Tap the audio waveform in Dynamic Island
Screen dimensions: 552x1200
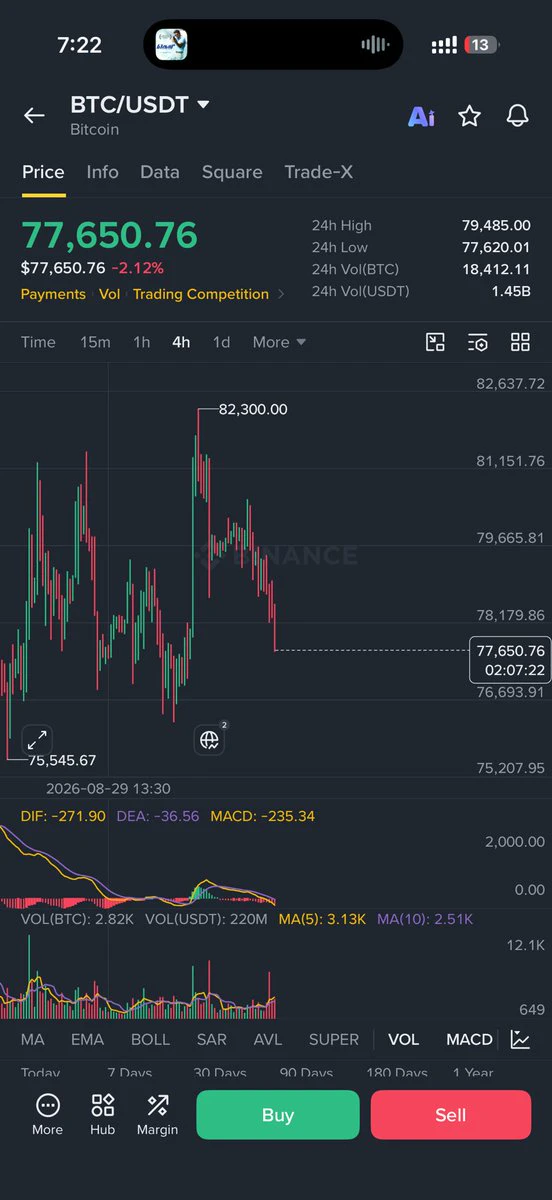(x=374, y=45)
